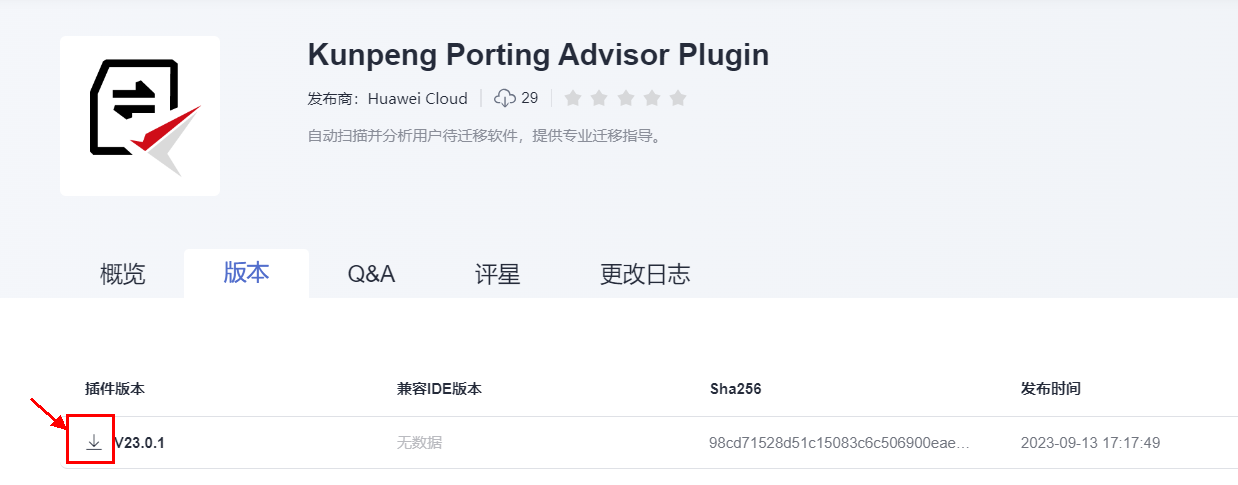Click the first rating star
Screen dimensions: 1238x485
573,98
